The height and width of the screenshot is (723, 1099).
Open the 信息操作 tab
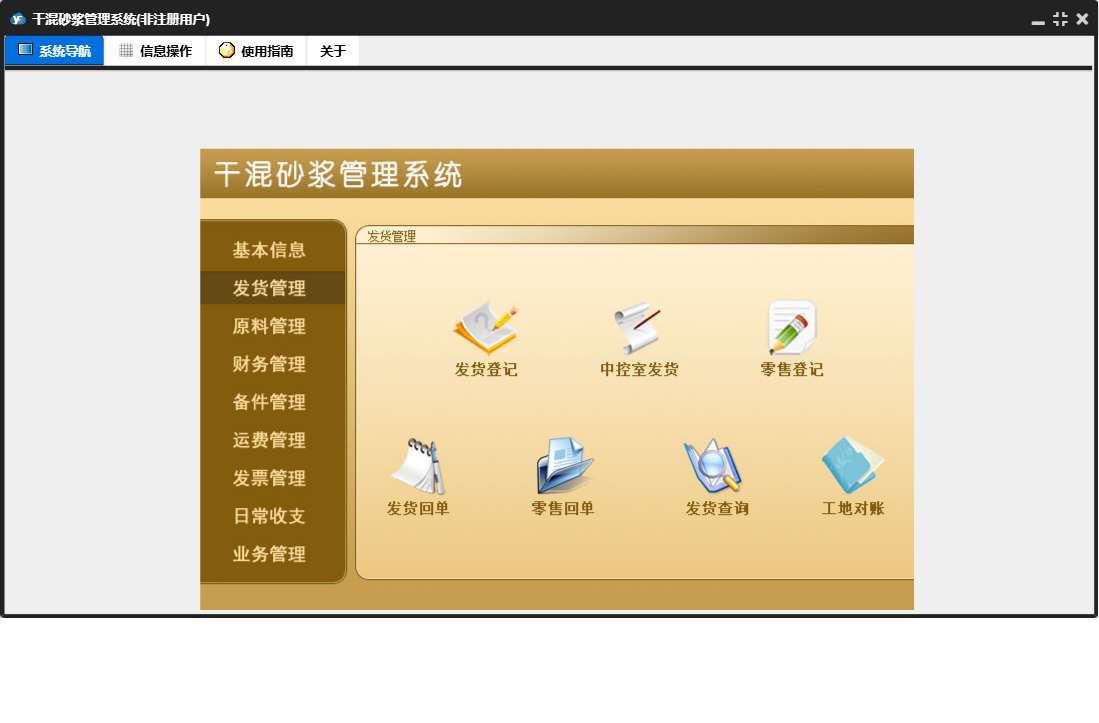[156, 50]
